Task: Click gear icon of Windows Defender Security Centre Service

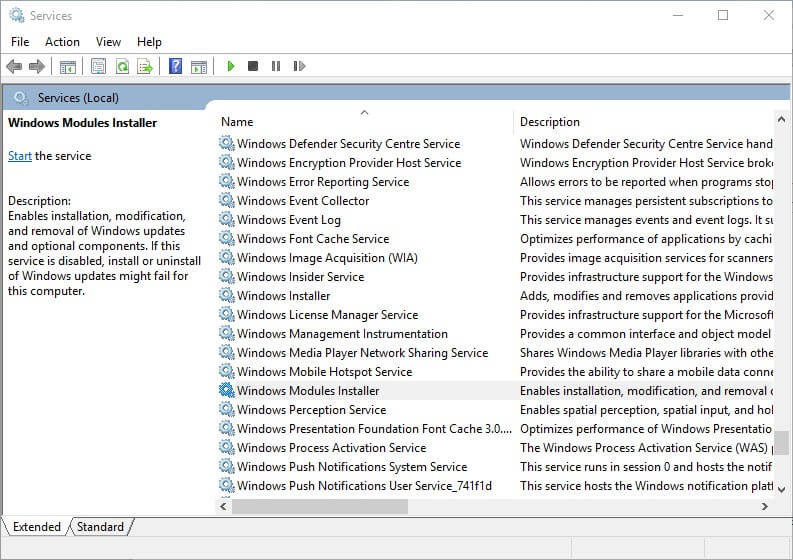Action: click(227, 143)
